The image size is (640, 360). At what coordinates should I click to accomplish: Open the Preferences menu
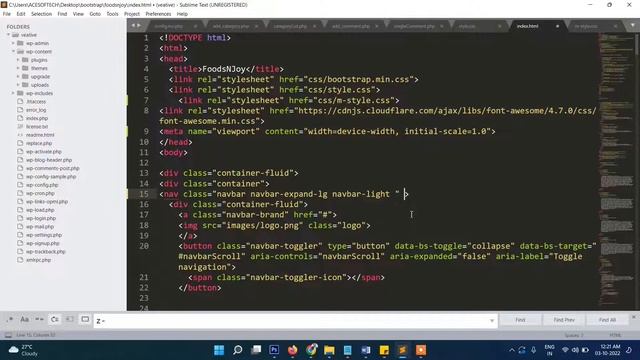(158, 14)
